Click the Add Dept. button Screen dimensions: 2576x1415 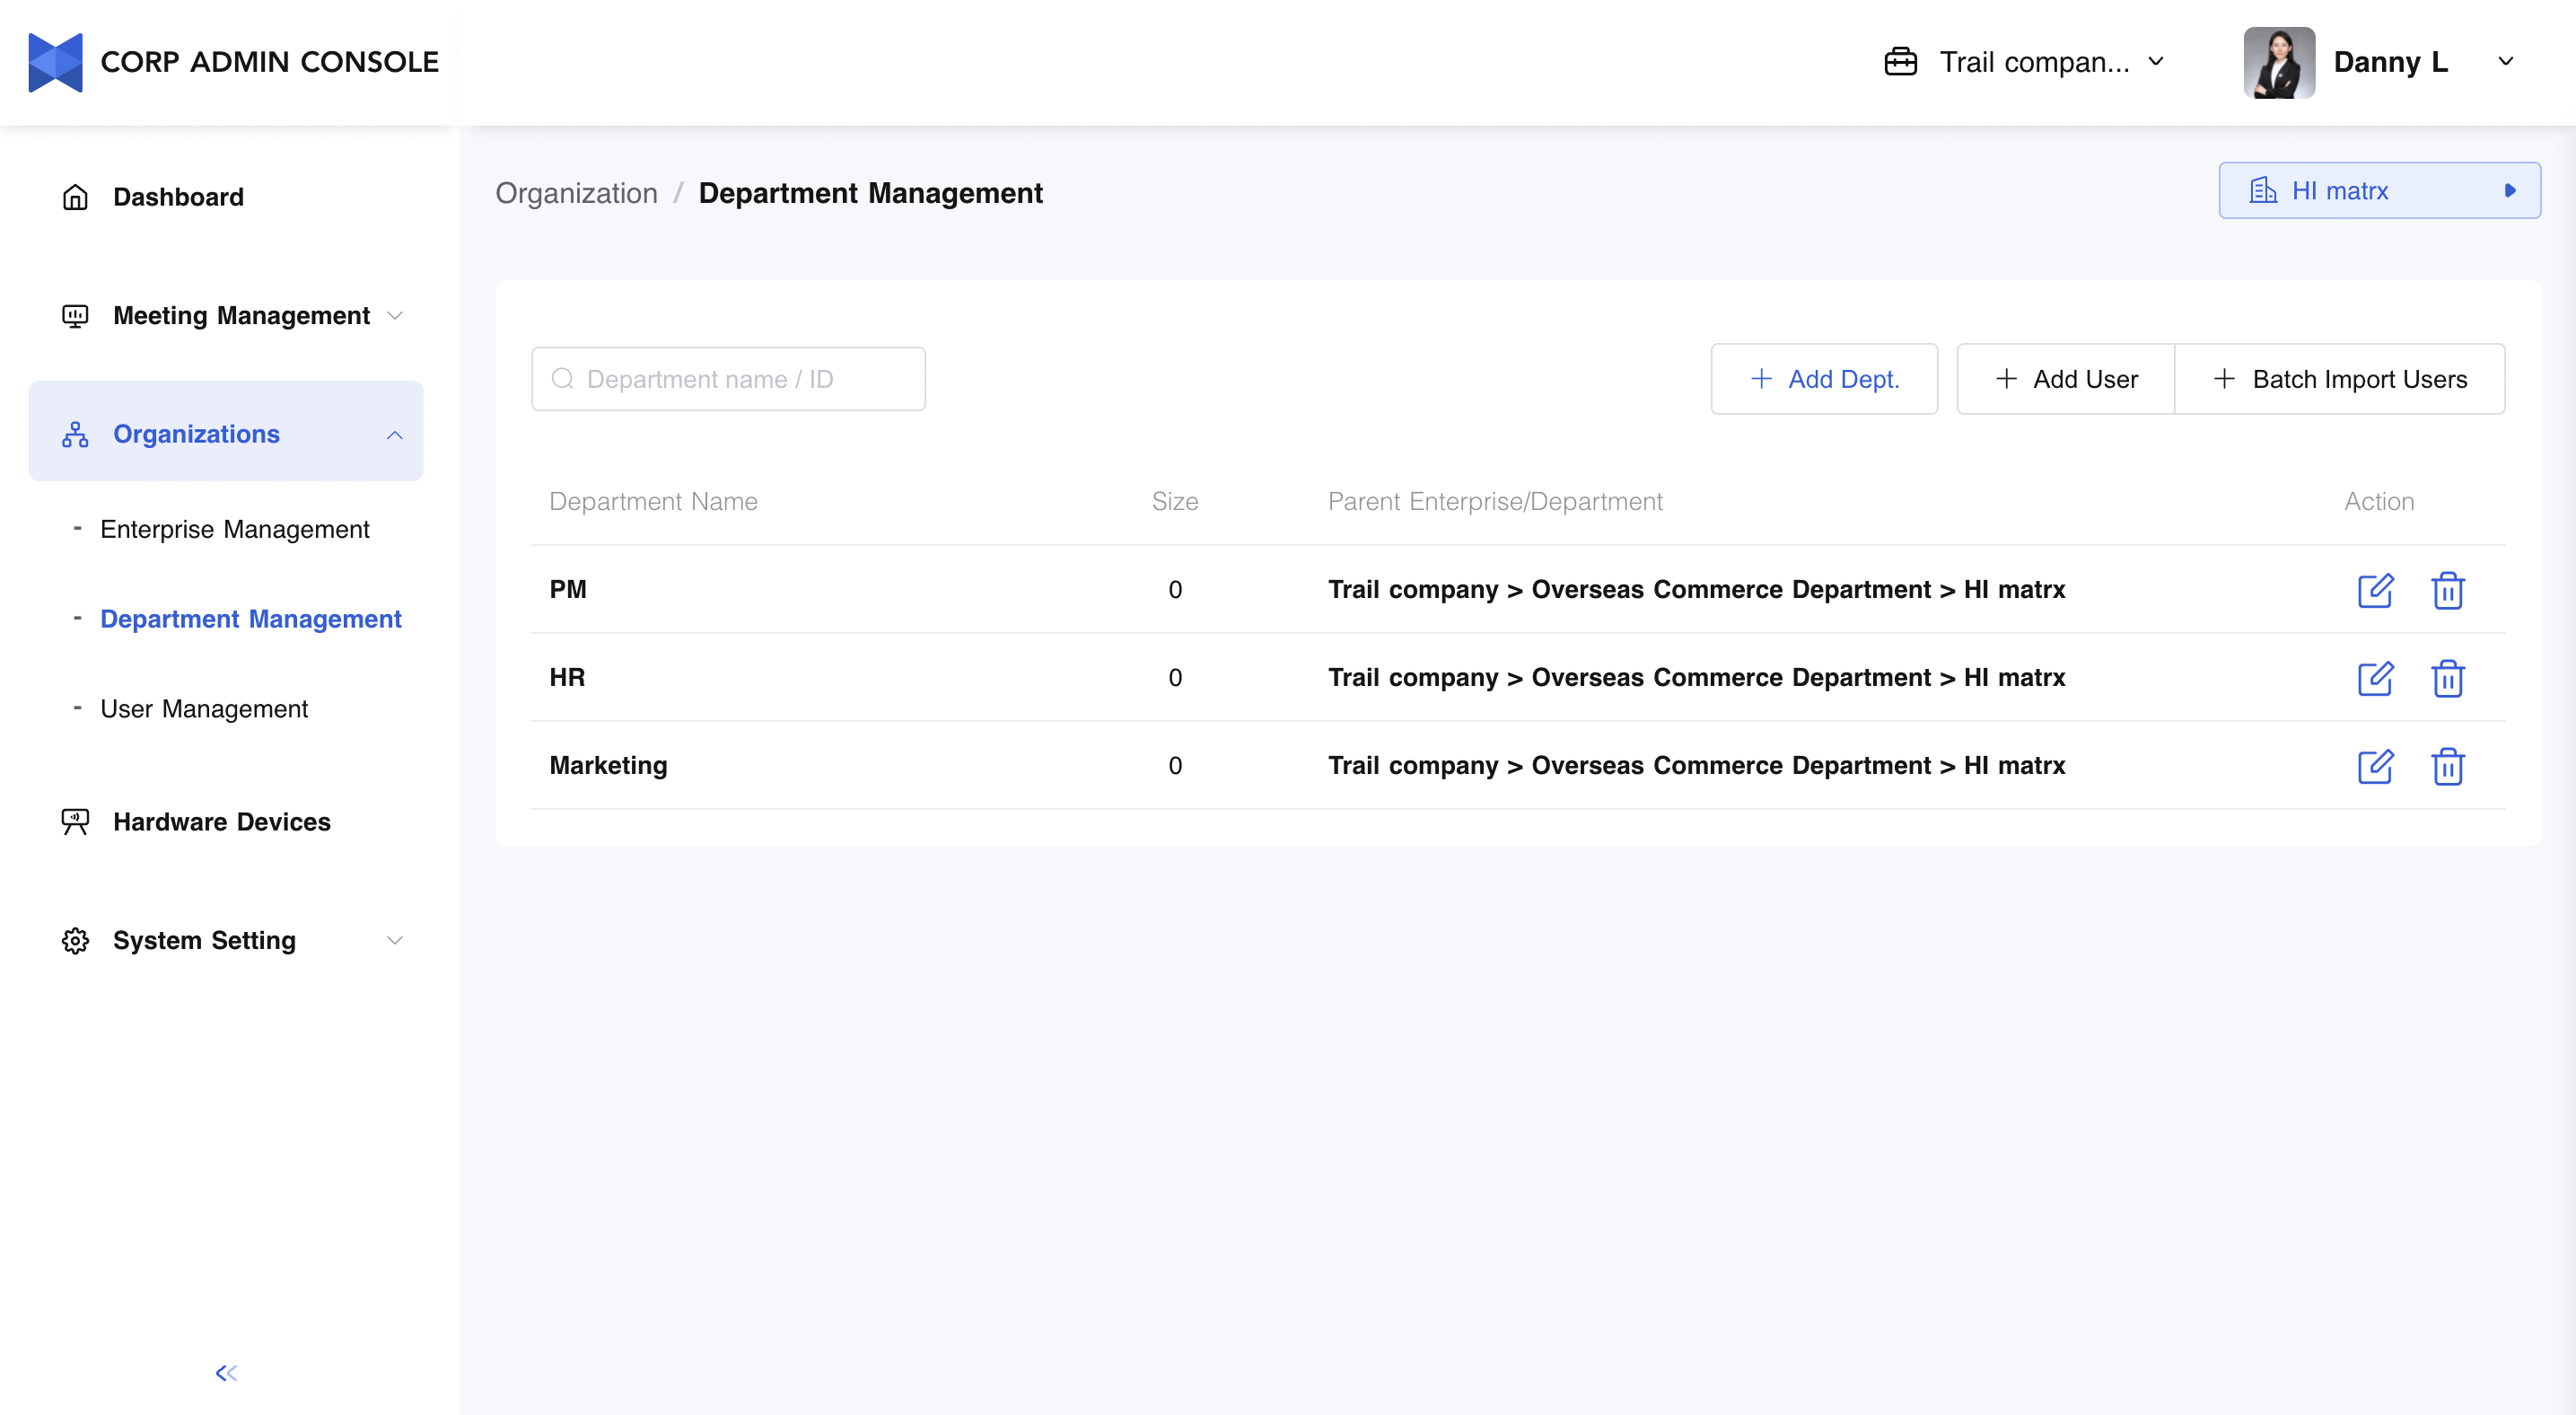point(1823,379)
